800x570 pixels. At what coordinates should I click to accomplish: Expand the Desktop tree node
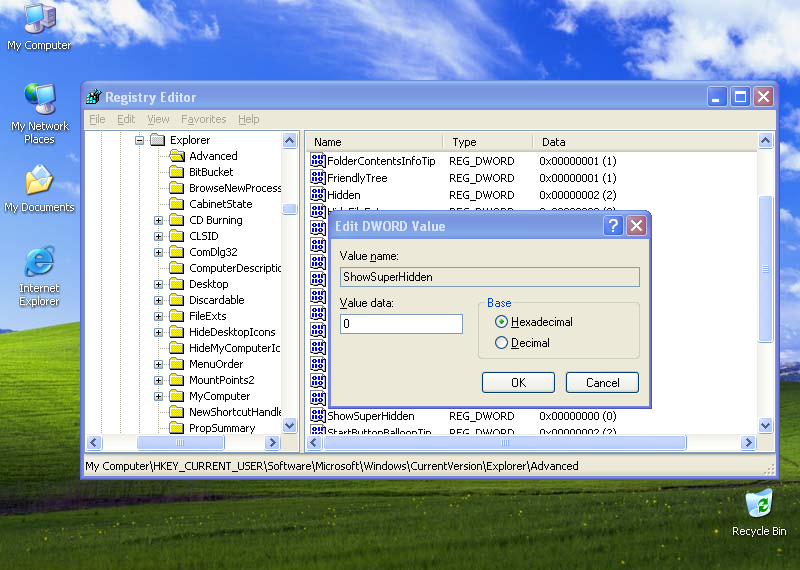pyautogui.click(x=158, y=284)
